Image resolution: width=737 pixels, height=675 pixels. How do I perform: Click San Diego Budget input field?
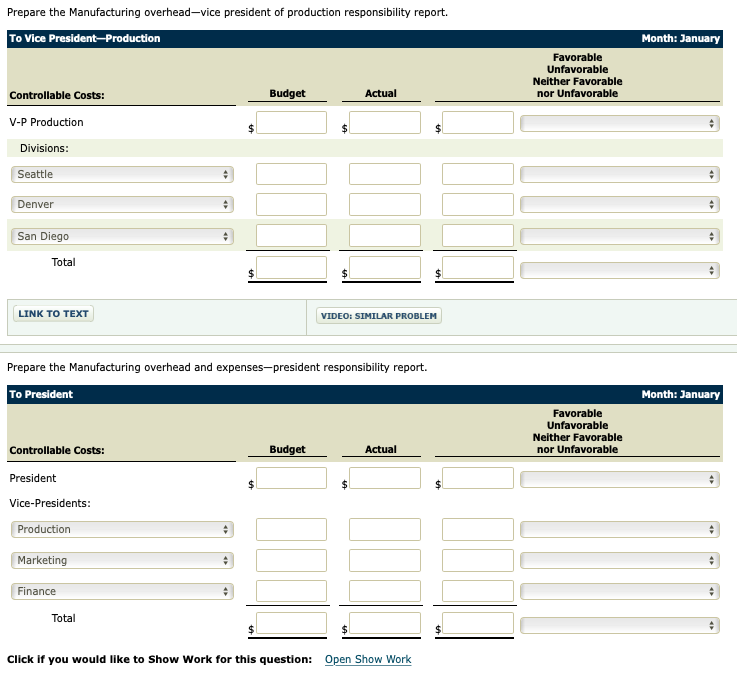291,235
